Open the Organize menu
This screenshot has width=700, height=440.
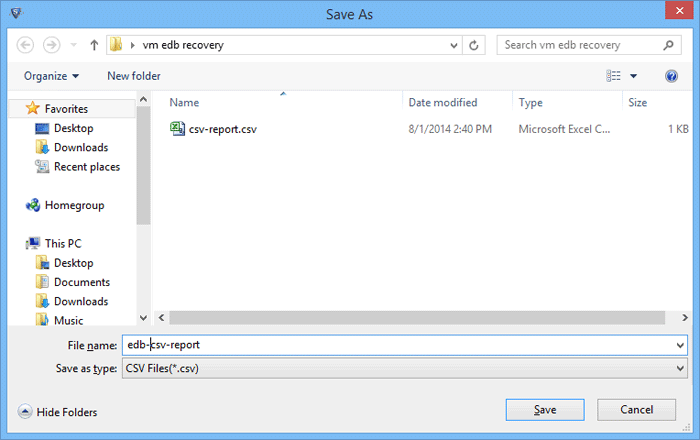click(x=51, y=76)
